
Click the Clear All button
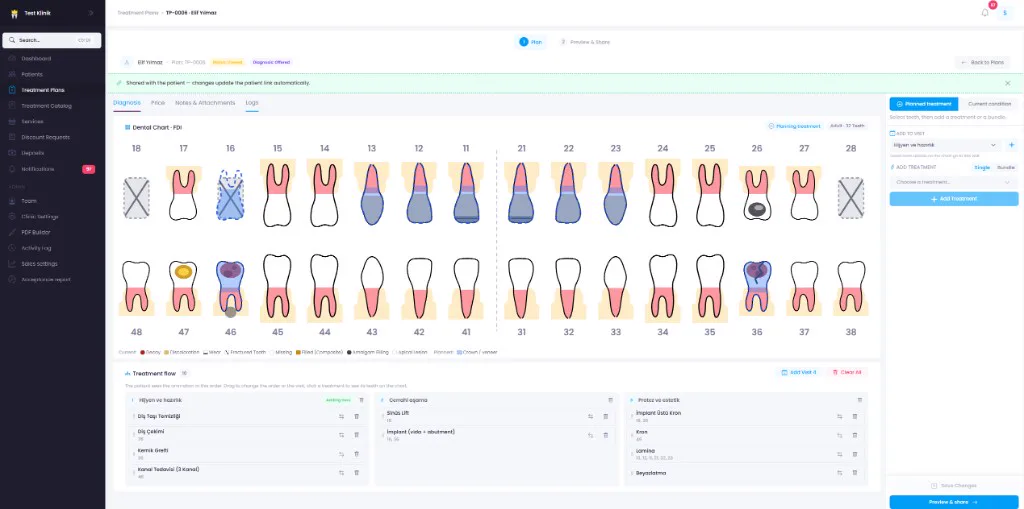tap(846, 372)
